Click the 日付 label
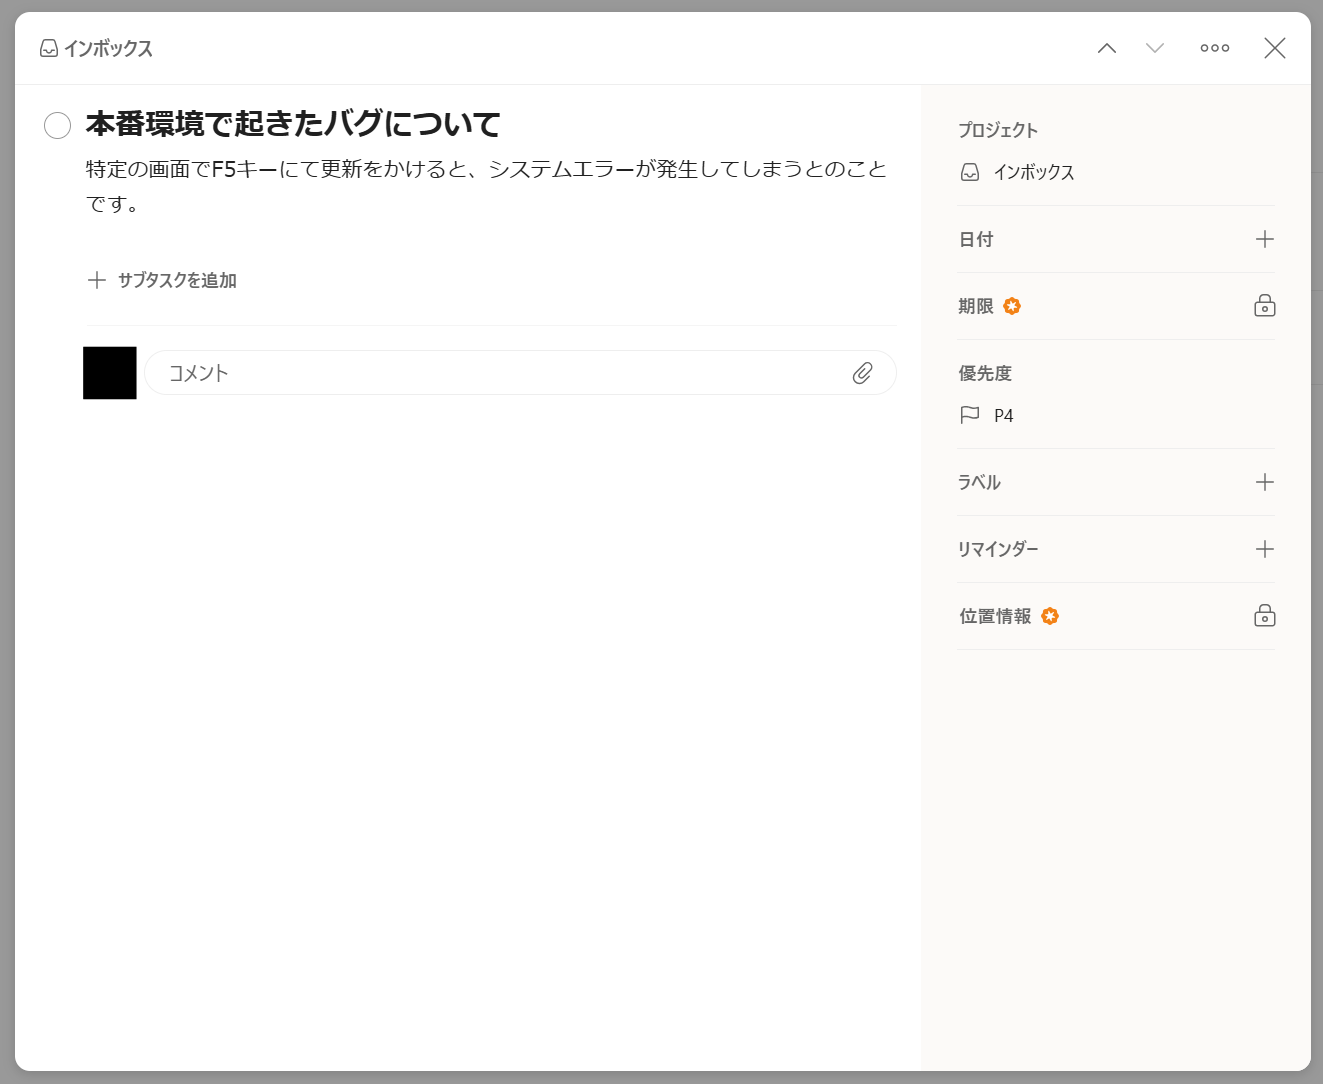1323x1084 pixels. [x=976, y=239]
